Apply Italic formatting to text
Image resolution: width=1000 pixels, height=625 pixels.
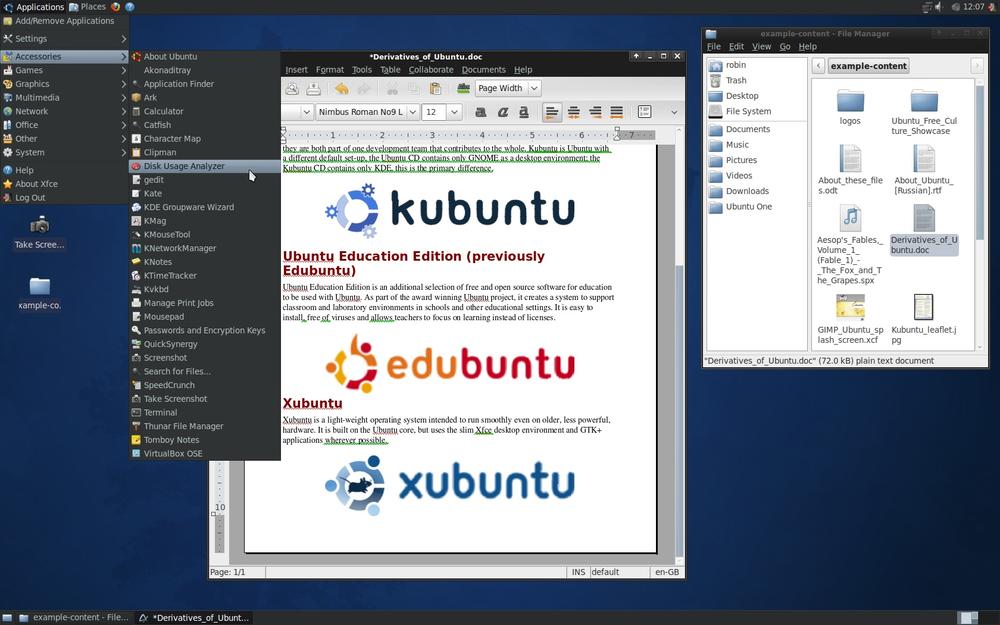[x=503, y=112]
